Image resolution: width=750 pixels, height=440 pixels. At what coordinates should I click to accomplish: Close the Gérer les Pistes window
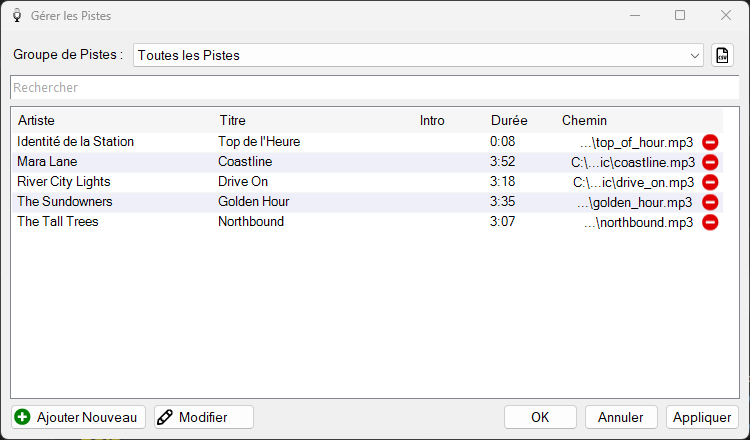(726, 15)
